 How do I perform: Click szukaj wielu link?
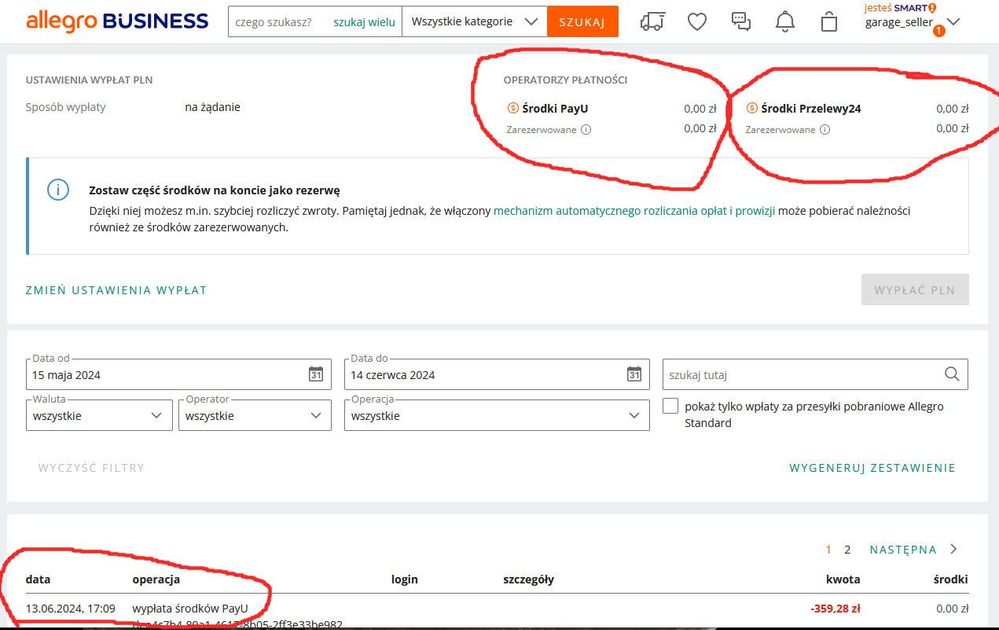tap(364, 22)
